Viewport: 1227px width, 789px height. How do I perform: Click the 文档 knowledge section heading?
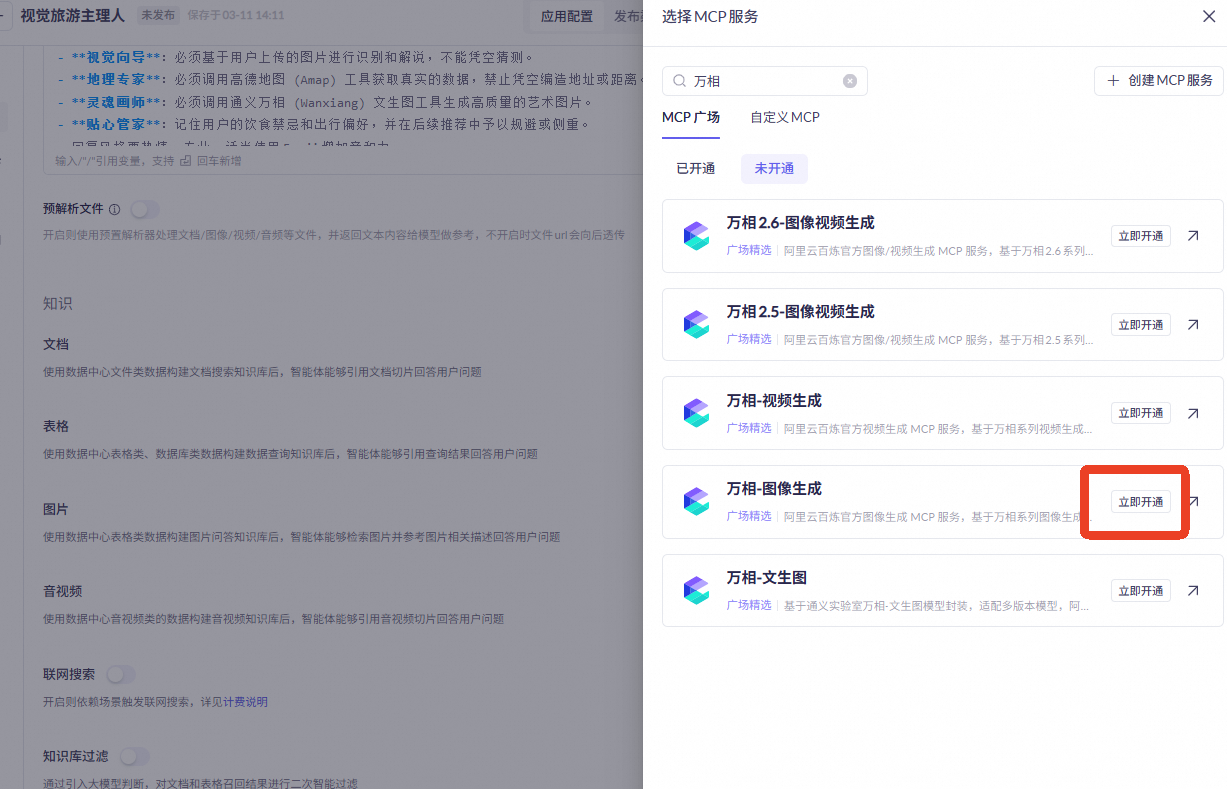(x=56, y=344)
